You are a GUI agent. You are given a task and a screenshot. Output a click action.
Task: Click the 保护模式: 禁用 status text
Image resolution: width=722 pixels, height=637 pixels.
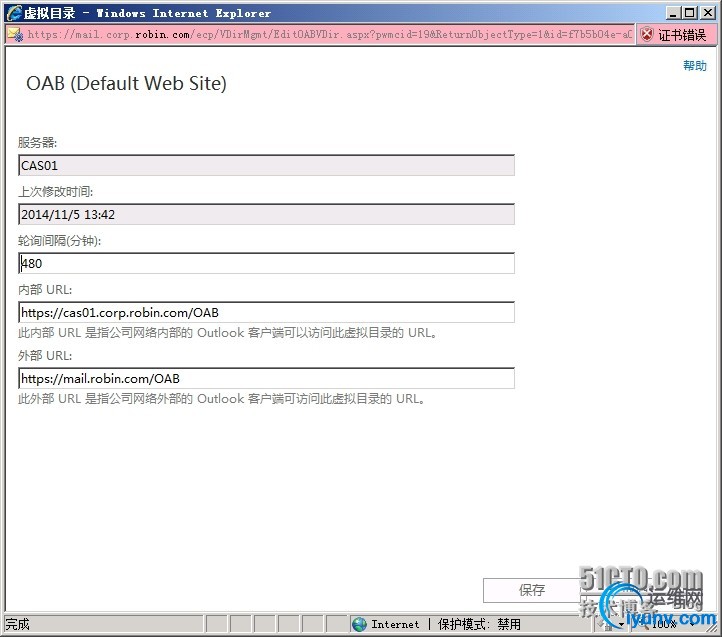479,624
